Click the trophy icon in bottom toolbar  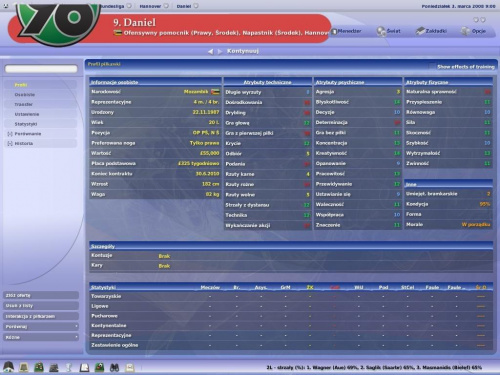pos(69,367)
